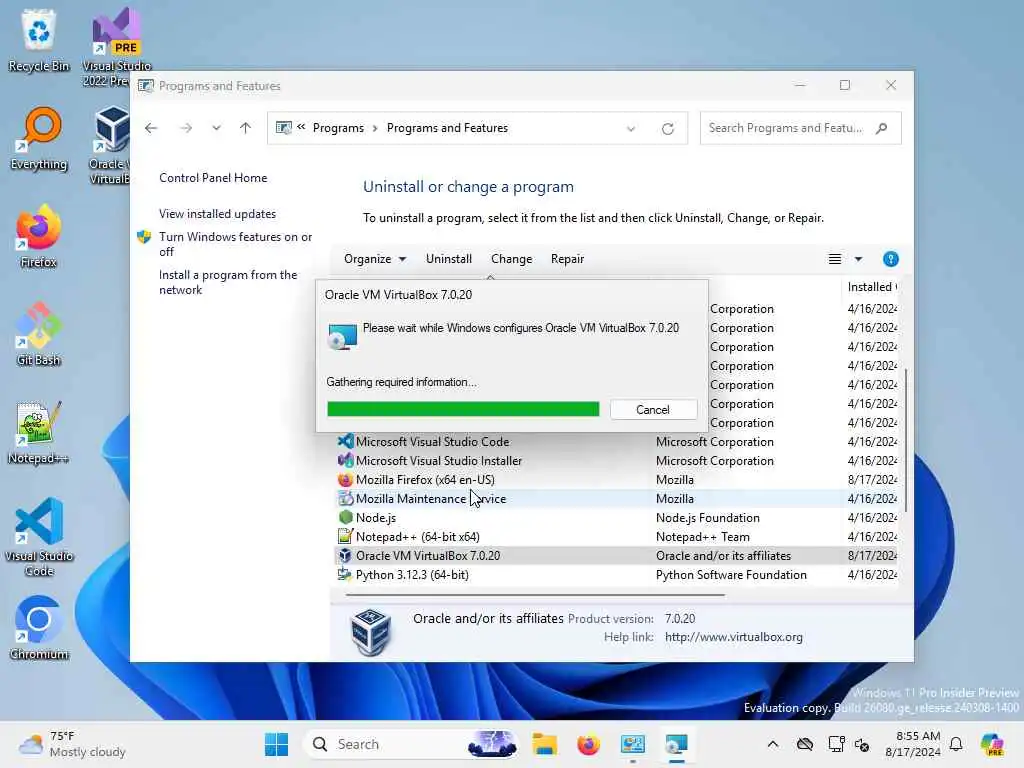This screenshot has height=768, width=1024.
Task: Switch to the installer taskbar icon
Action: tap(677, 744)
